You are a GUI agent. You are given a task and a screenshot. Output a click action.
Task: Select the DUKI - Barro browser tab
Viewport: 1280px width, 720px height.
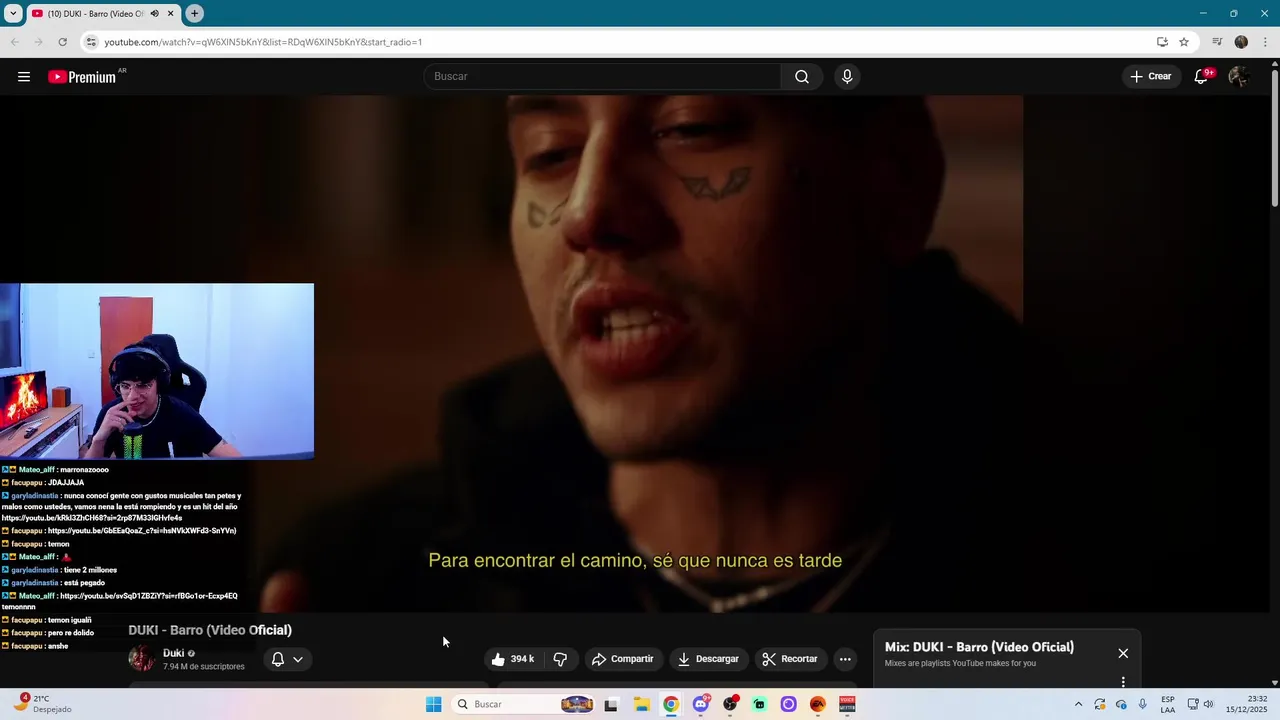[x=102, y=14]
